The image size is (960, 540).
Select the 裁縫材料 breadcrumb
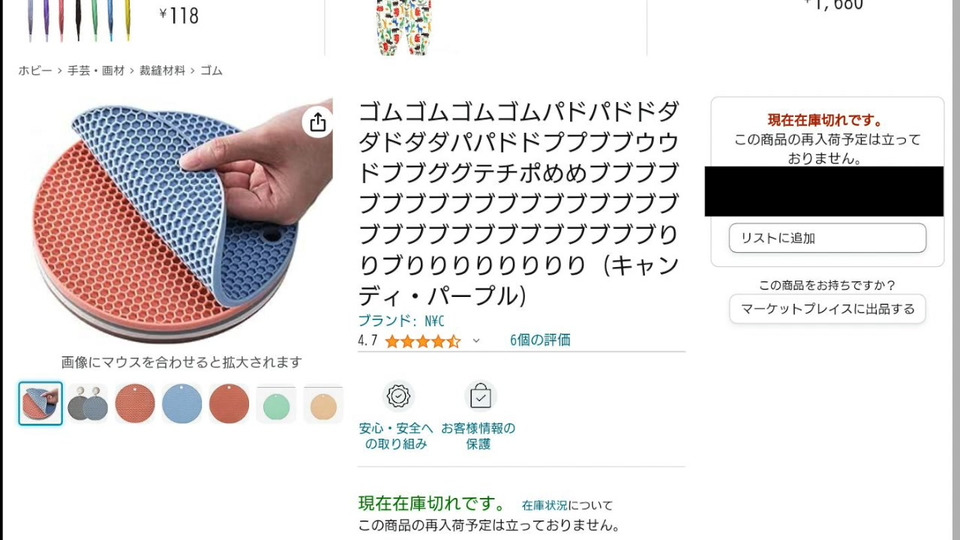point(162,70)
